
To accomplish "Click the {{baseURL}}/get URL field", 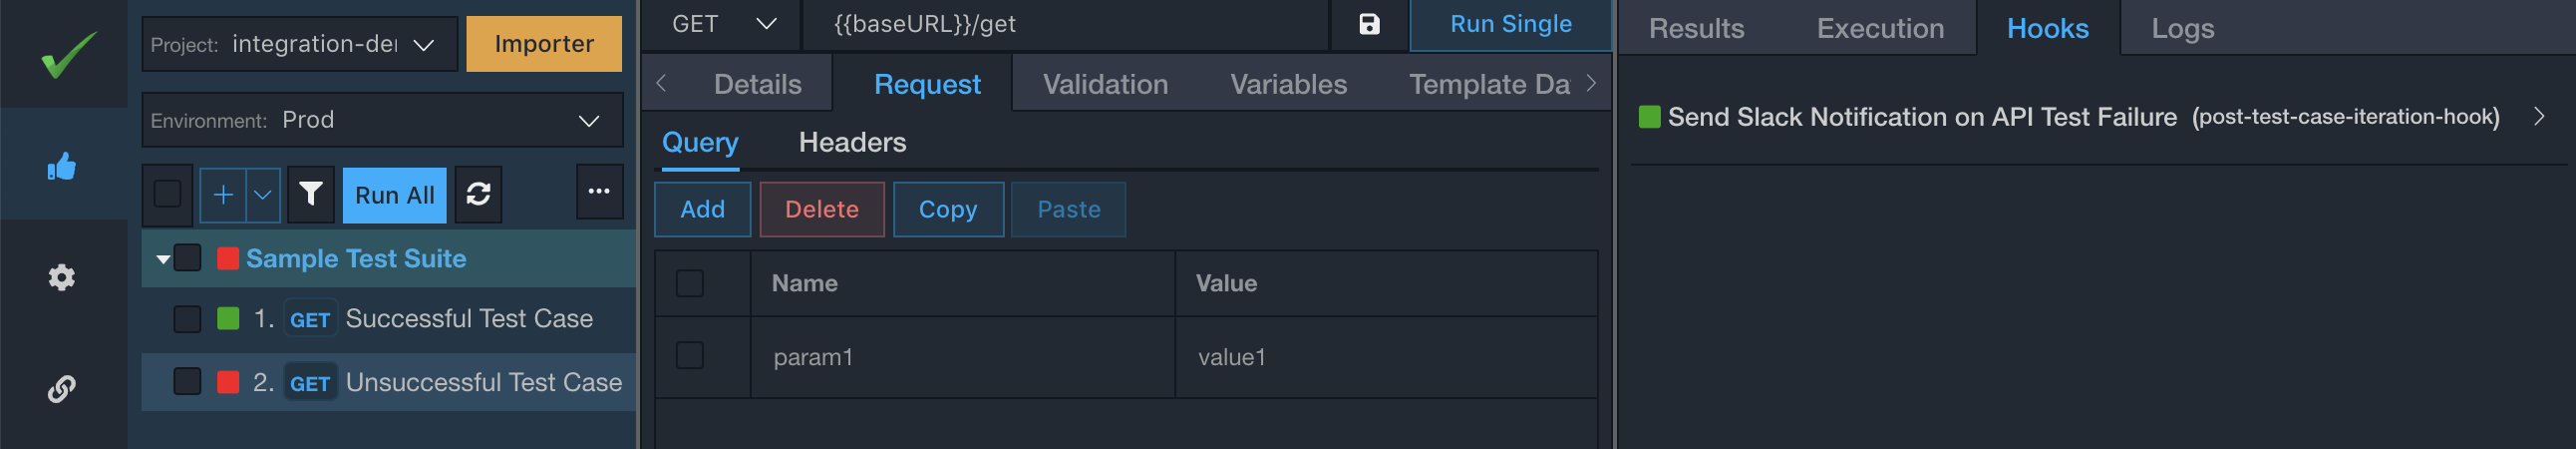I will click(1065, 24).
